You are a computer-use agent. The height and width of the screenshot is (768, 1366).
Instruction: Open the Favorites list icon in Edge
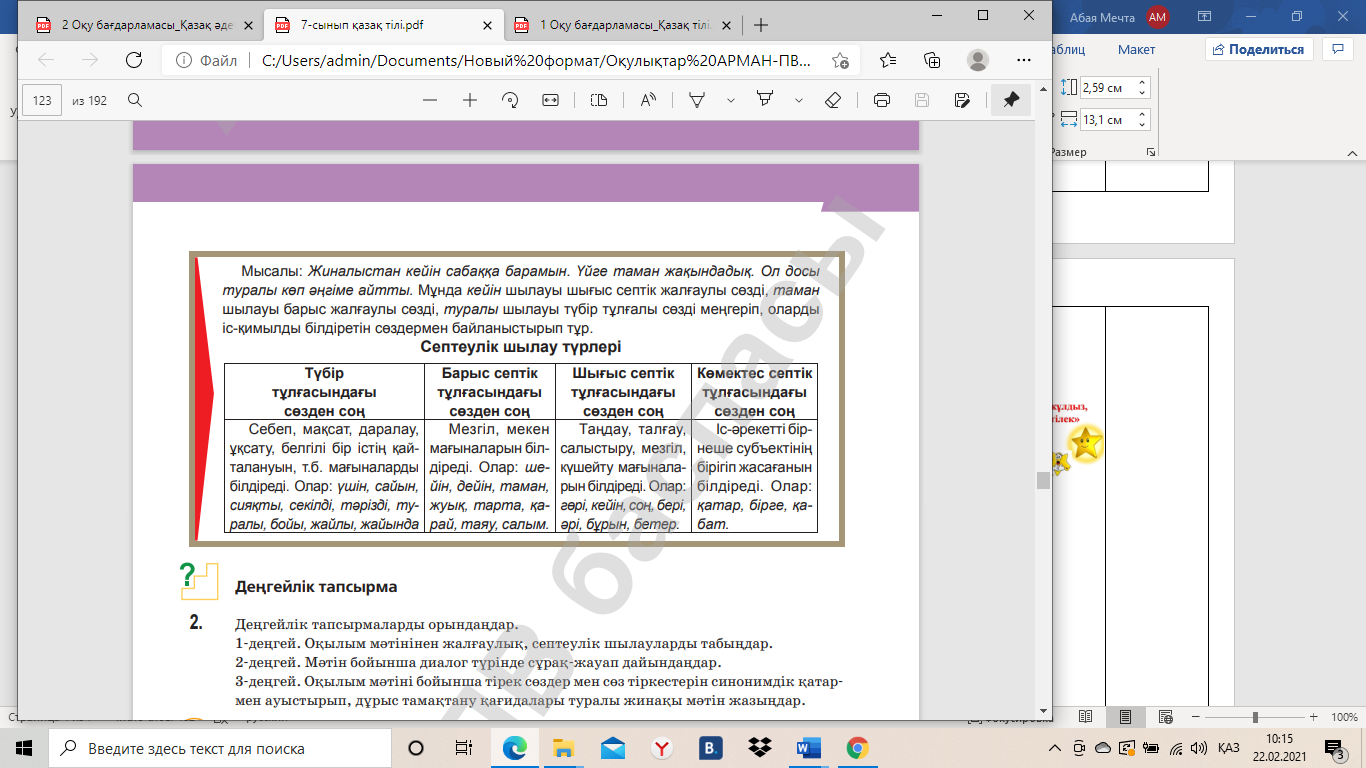pos(888,60)
